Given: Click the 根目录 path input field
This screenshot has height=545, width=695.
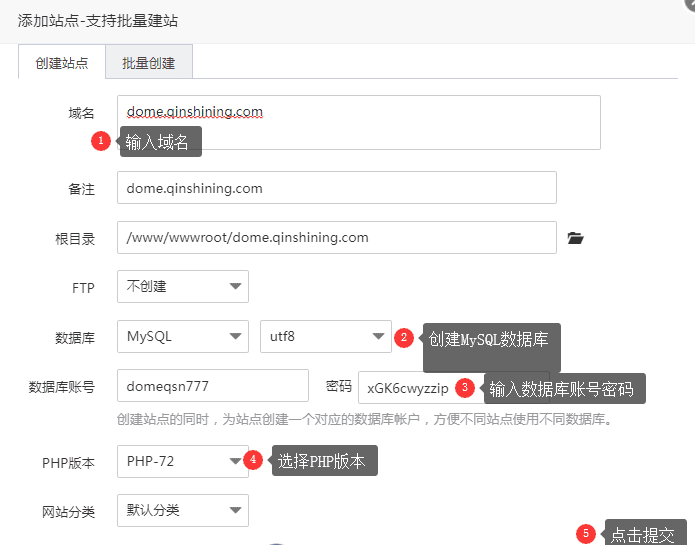Looking at the screenshot, I should tap(337, 237).
